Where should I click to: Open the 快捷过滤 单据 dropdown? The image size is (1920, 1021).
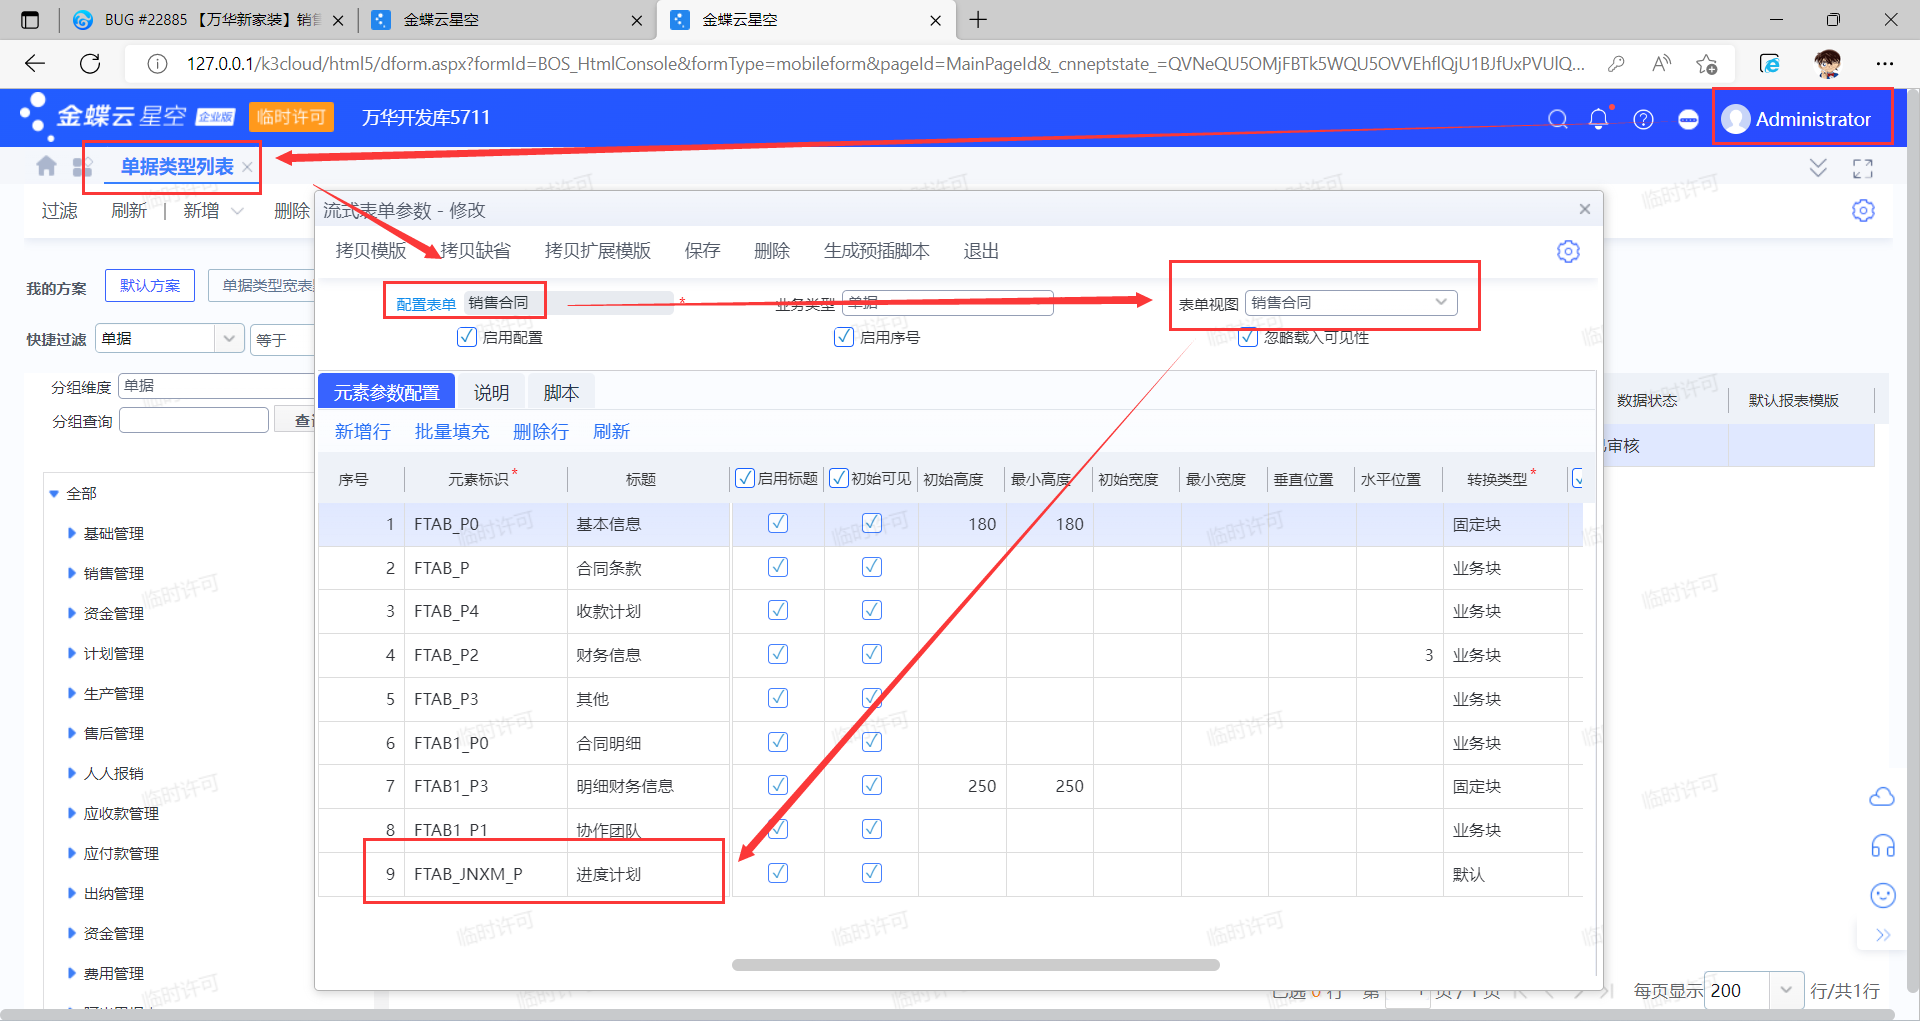[x=229, y=339]
